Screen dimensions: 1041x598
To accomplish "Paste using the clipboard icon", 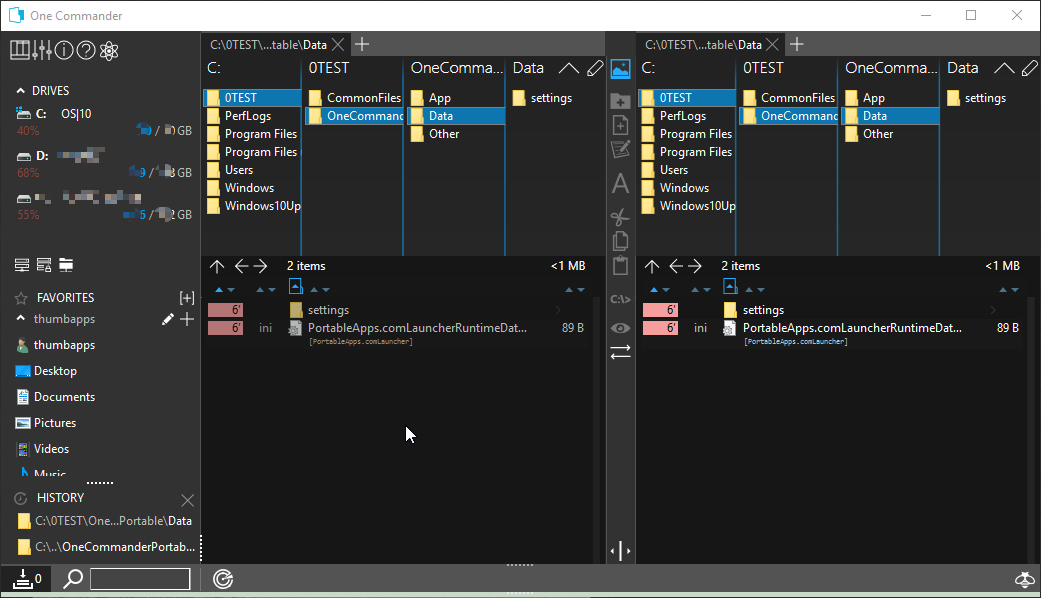I will click(x=620, y=265).
